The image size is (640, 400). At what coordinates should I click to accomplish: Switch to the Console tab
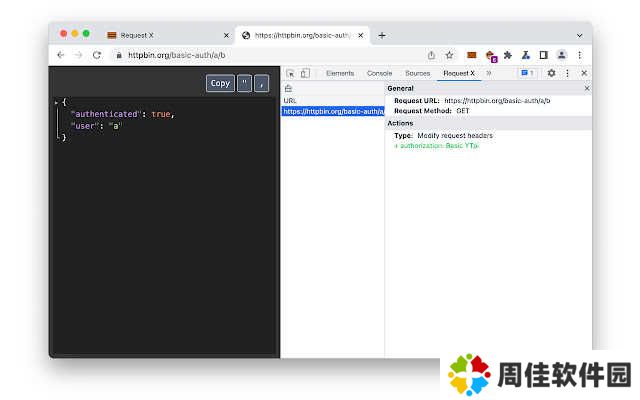point(379,73)
